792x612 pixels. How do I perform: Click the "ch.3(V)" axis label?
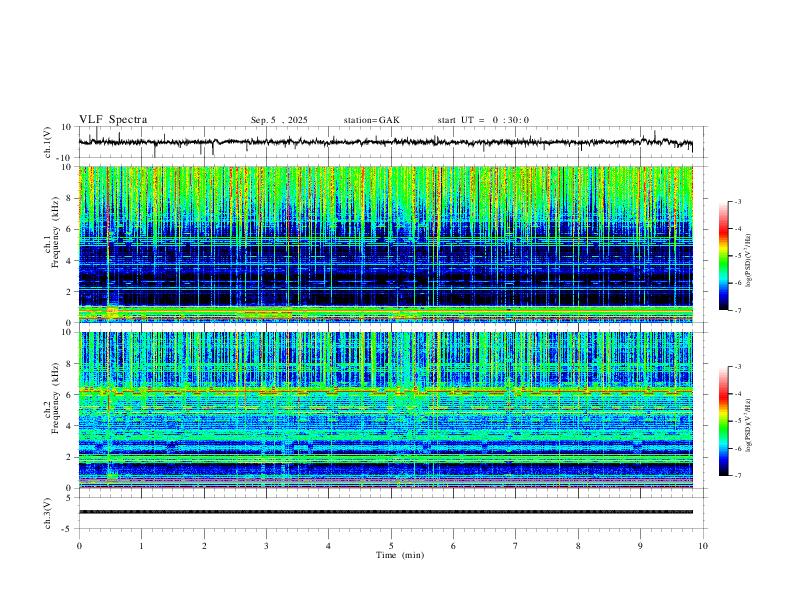[x=48, y=513]
